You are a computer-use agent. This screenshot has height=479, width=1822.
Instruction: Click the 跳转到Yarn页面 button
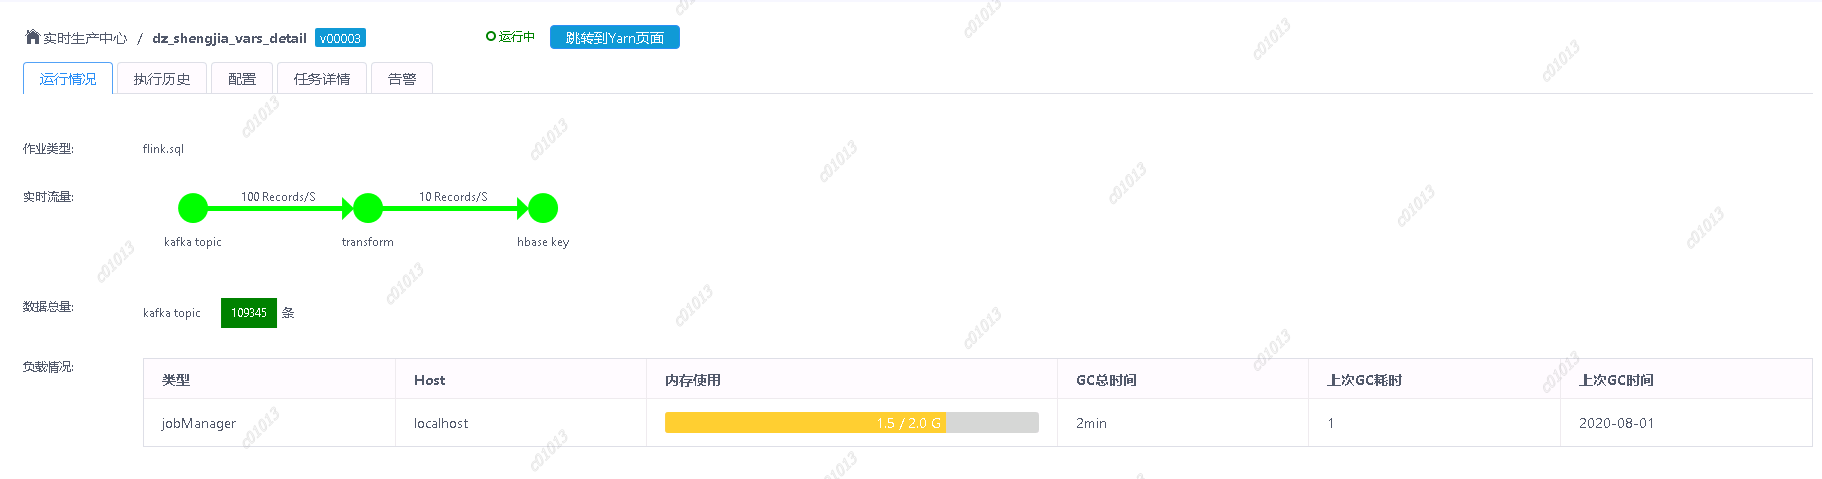click(x=615, y=38)
